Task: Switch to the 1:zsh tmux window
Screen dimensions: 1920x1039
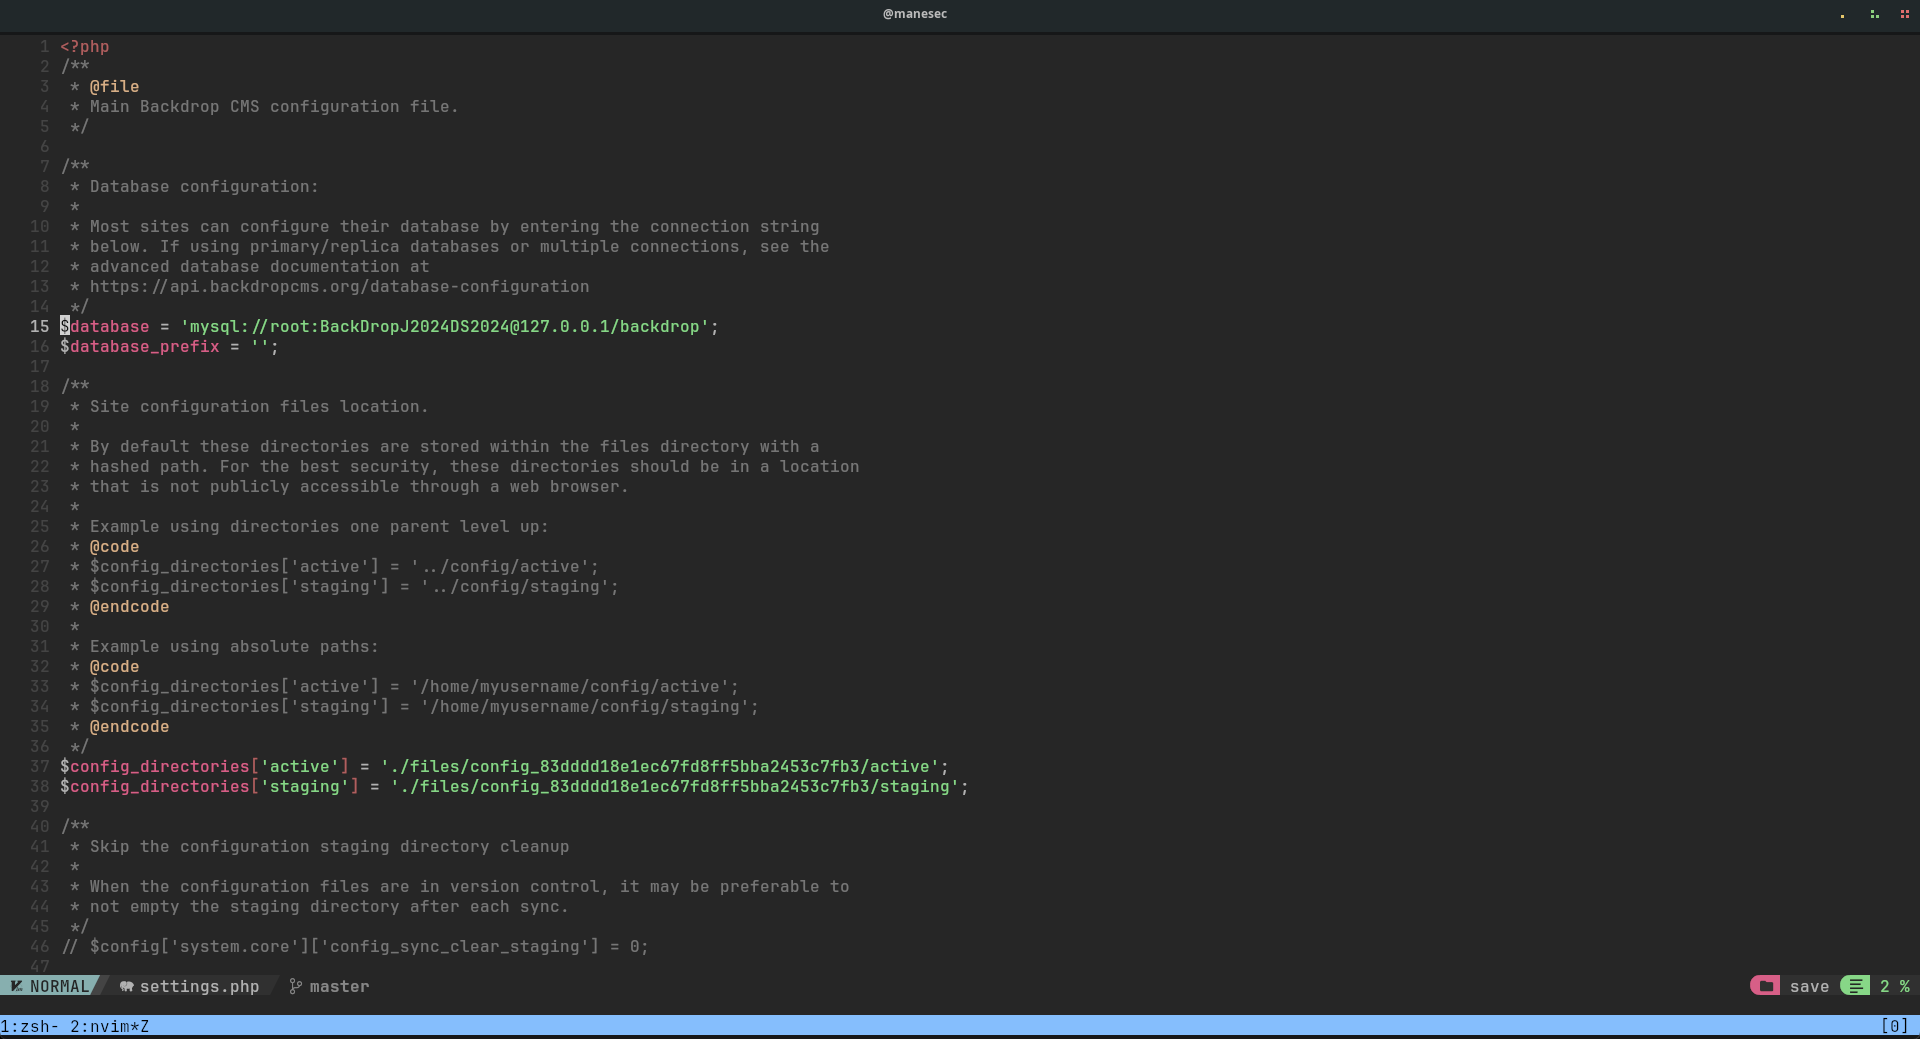Action: click(30, 1026)
